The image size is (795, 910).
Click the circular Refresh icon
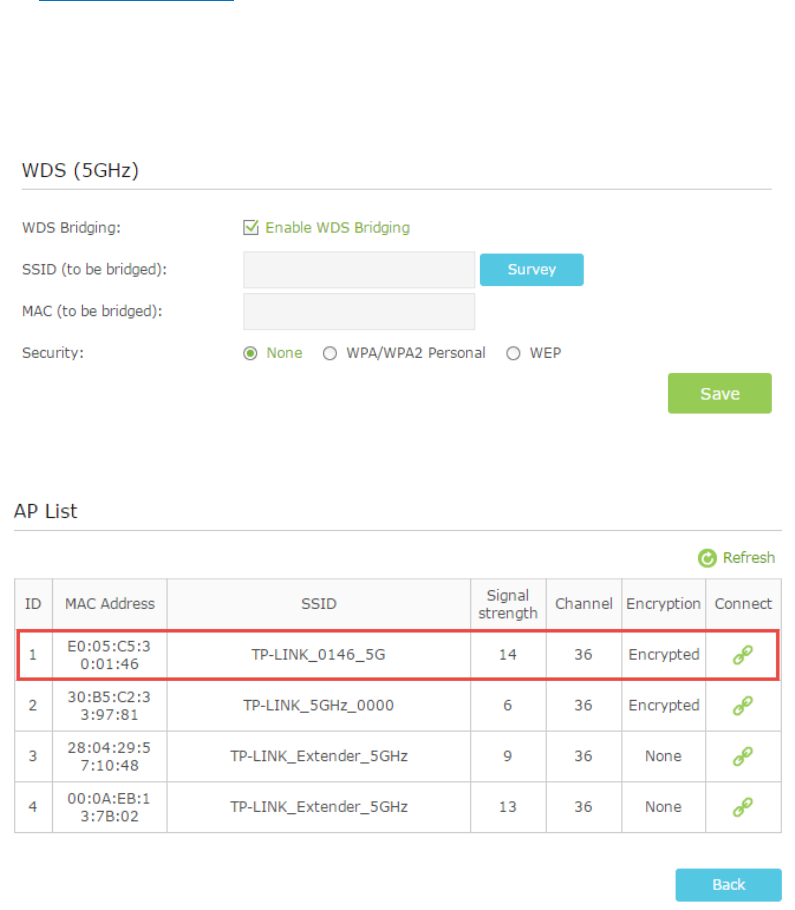[707, 558]
